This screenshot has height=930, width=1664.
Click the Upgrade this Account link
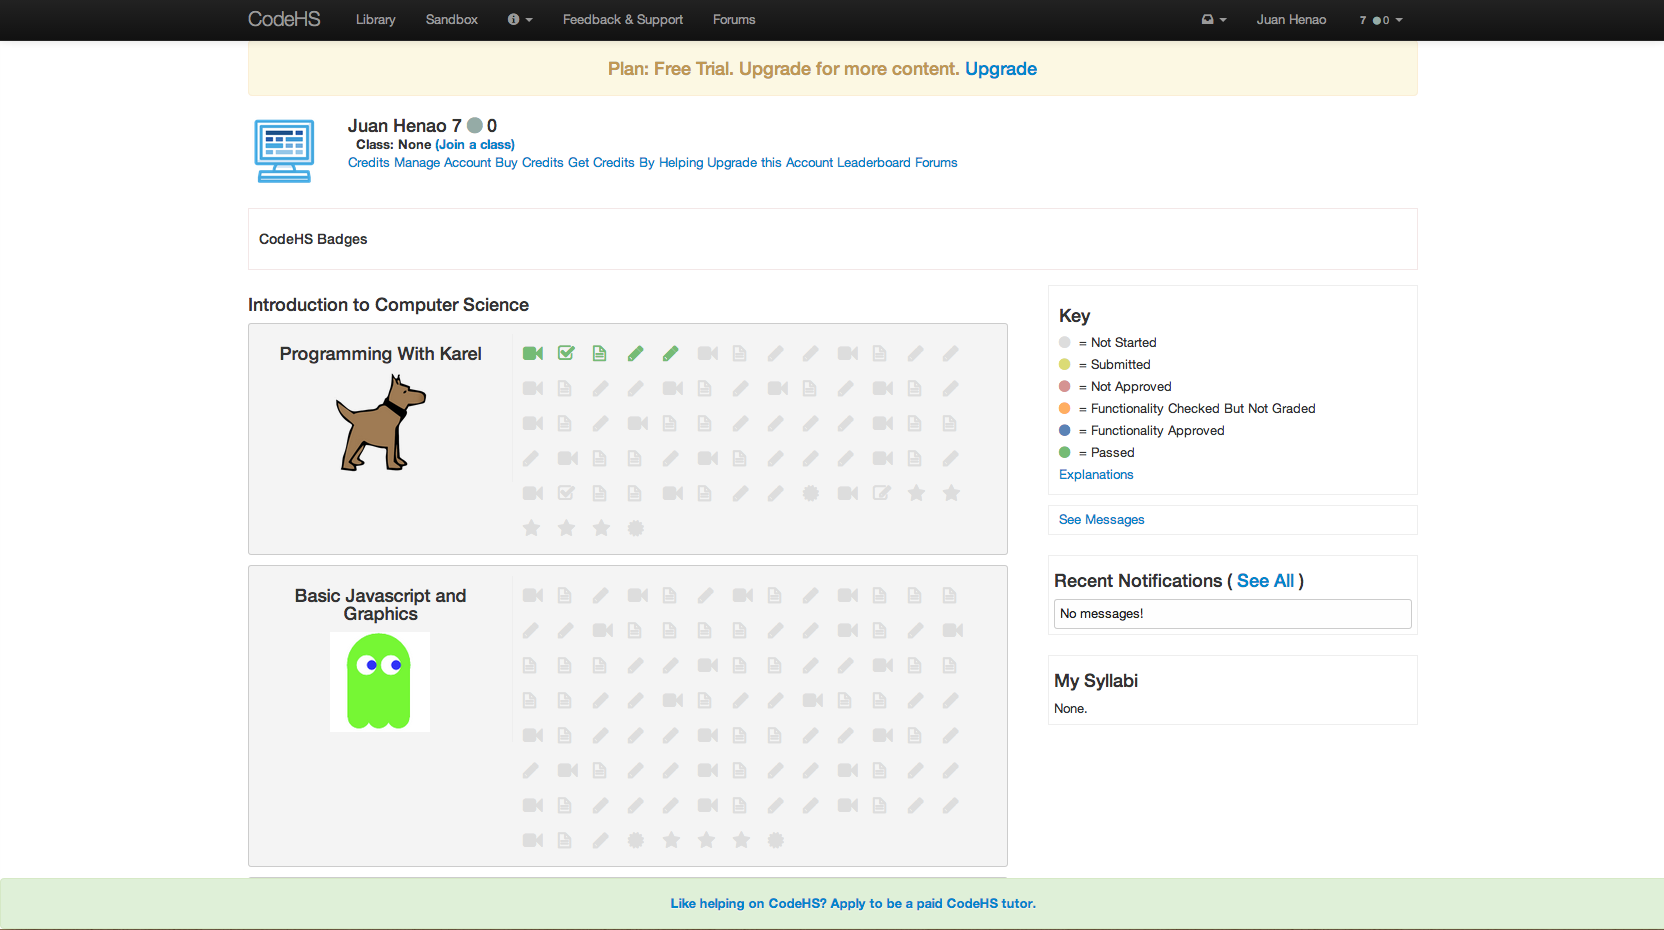pos(770,162)
